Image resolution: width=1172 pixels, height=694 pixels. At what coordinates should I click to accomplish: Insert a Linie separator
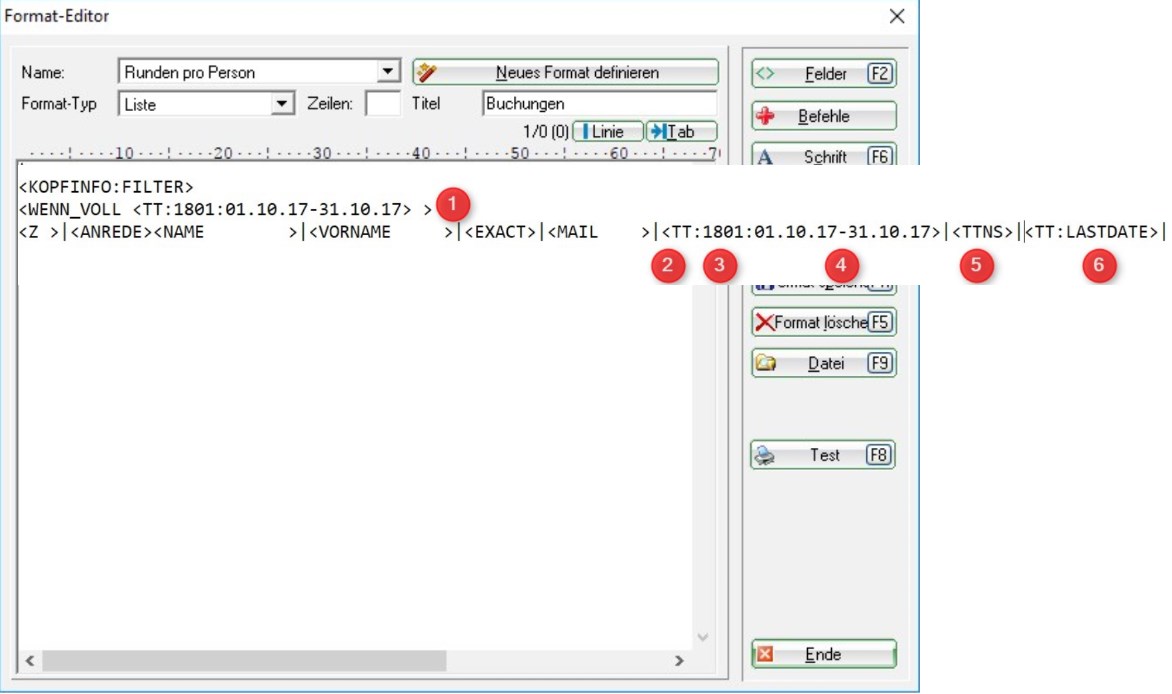608,132
